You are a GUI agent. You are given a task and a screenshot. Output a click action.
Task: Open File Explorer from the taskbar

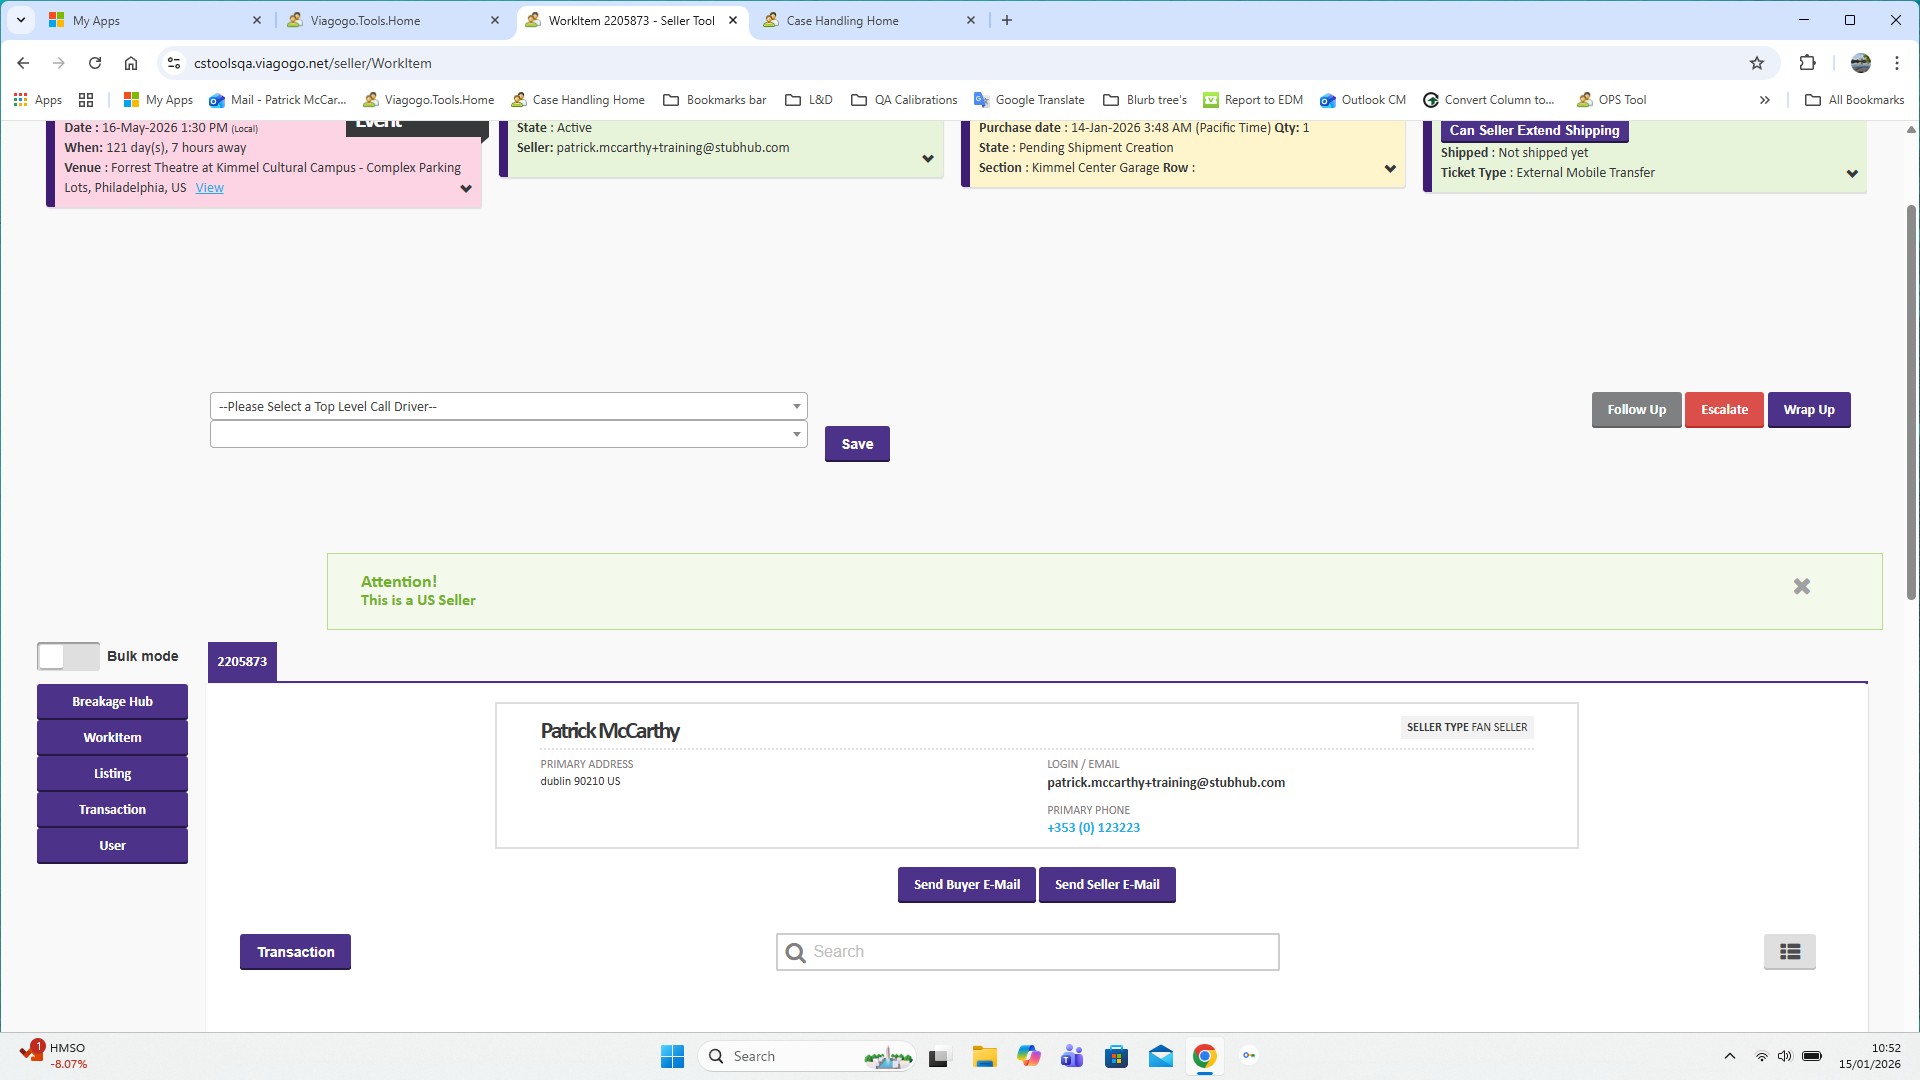tap(984, 1056)
